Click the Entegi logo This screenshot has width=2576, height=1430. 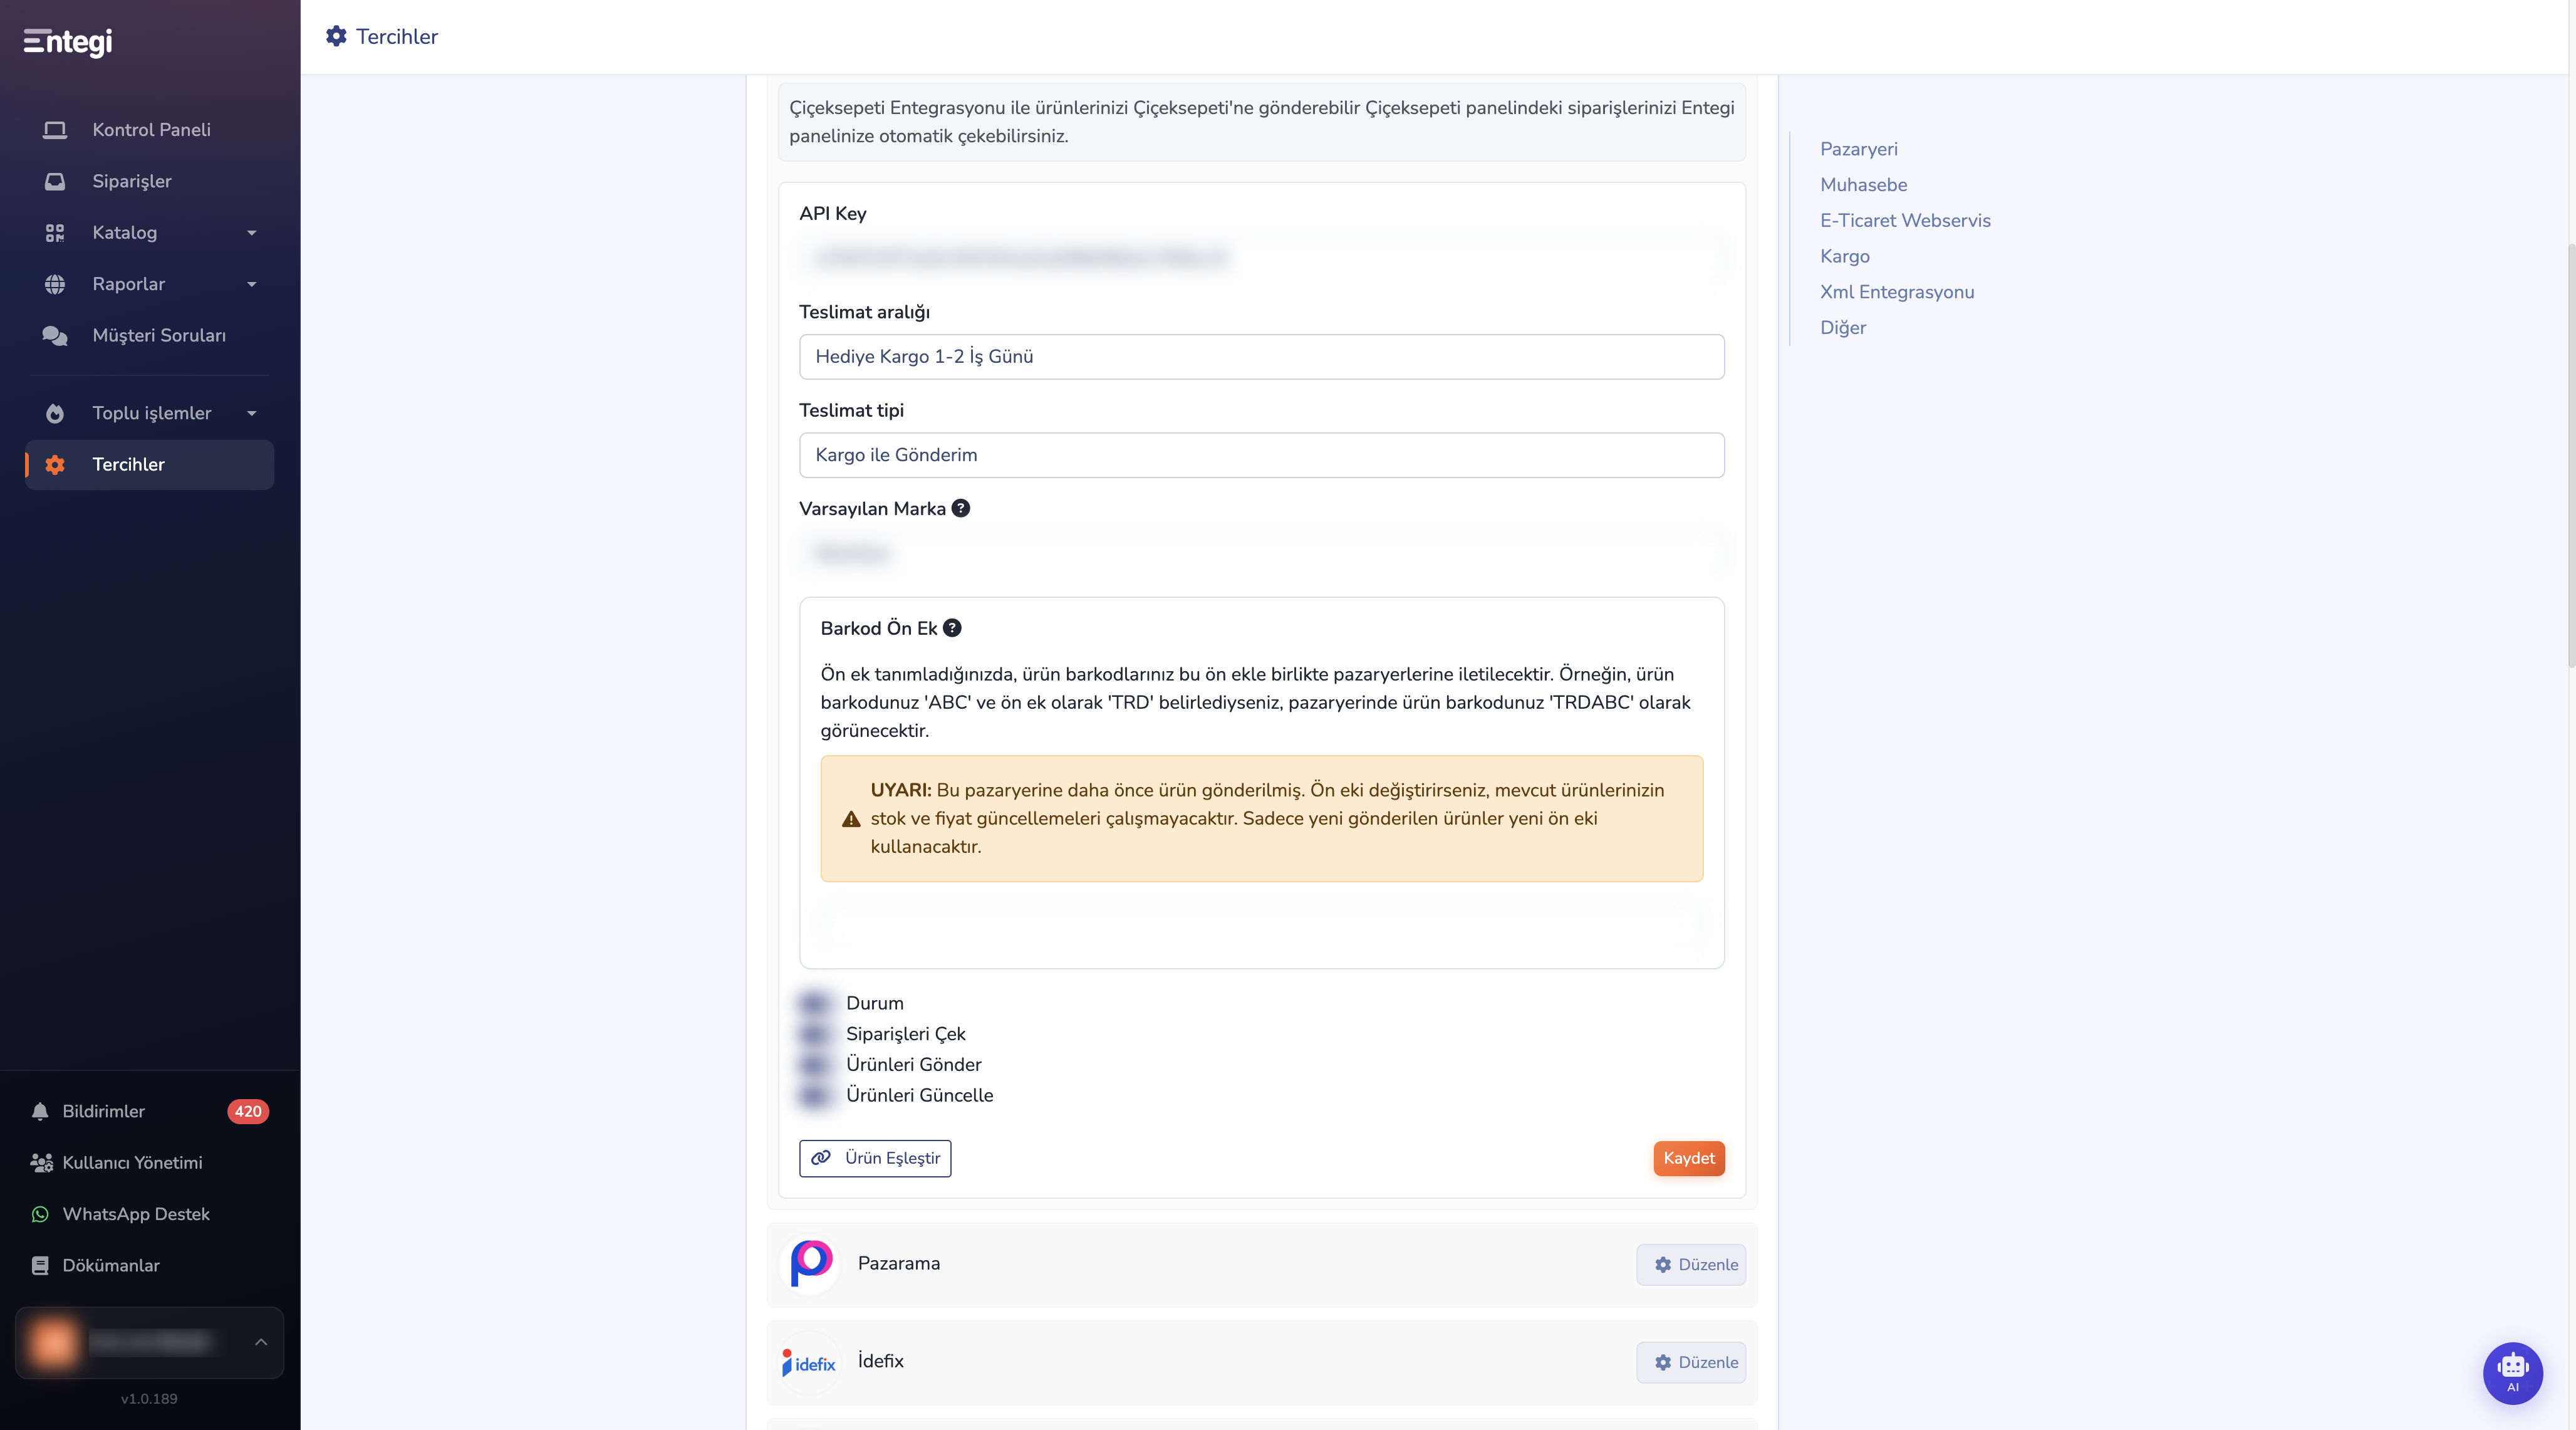point(68,41)
